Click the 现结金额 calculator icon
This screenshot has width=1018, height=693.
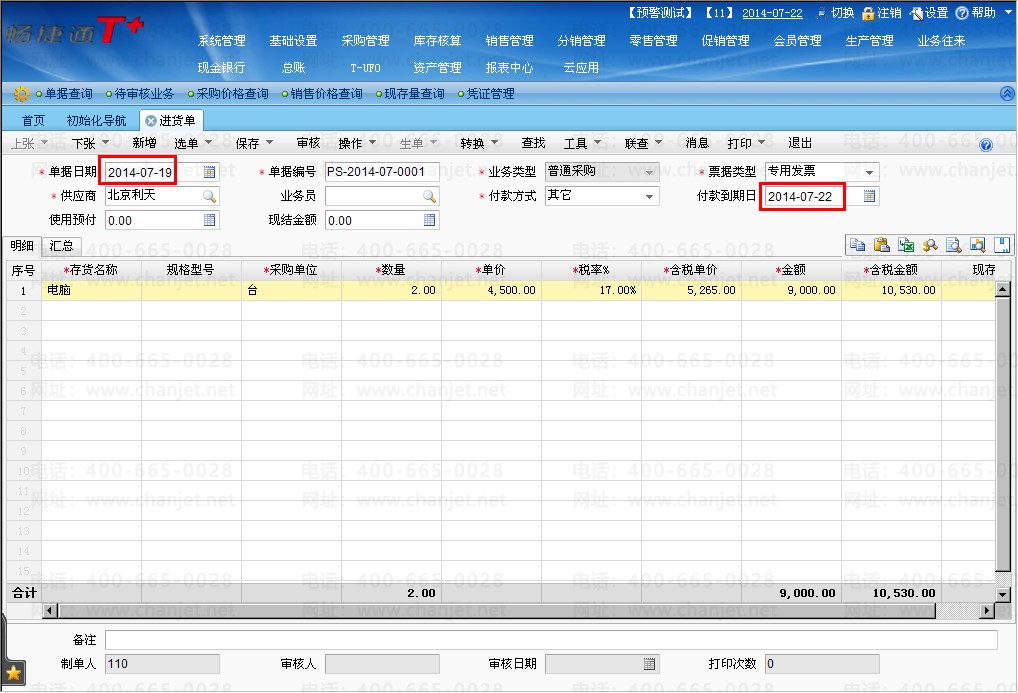click(429, 220)
